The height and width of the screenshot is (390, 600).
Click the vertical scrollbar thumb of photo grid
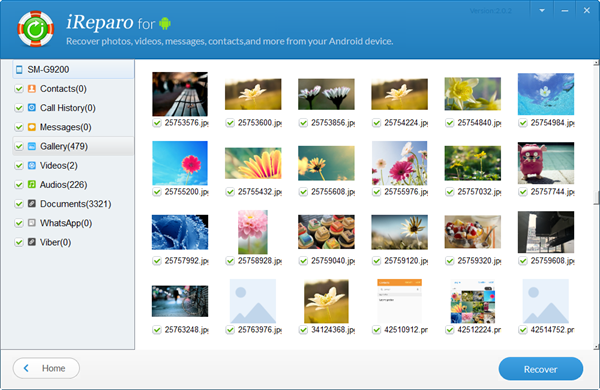pyautogui.click(x=596, y=197)
